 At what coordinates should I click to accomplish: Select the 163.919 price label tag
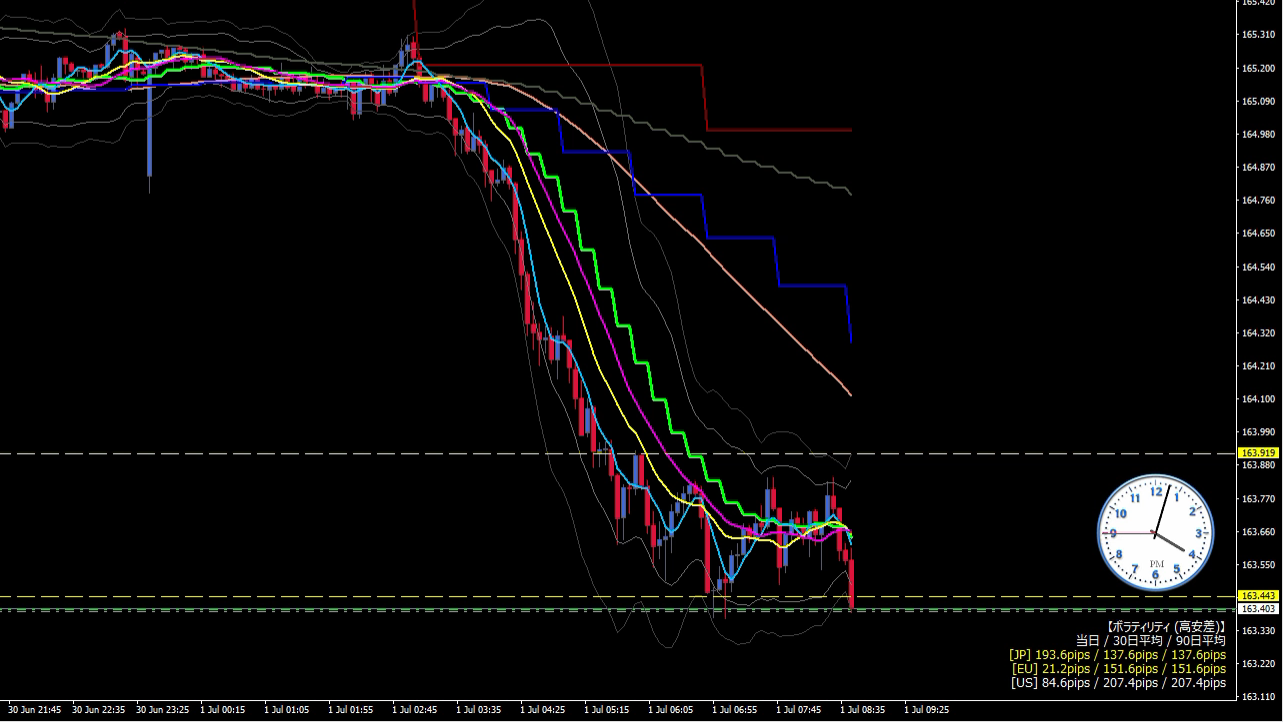click(1260, 453)
